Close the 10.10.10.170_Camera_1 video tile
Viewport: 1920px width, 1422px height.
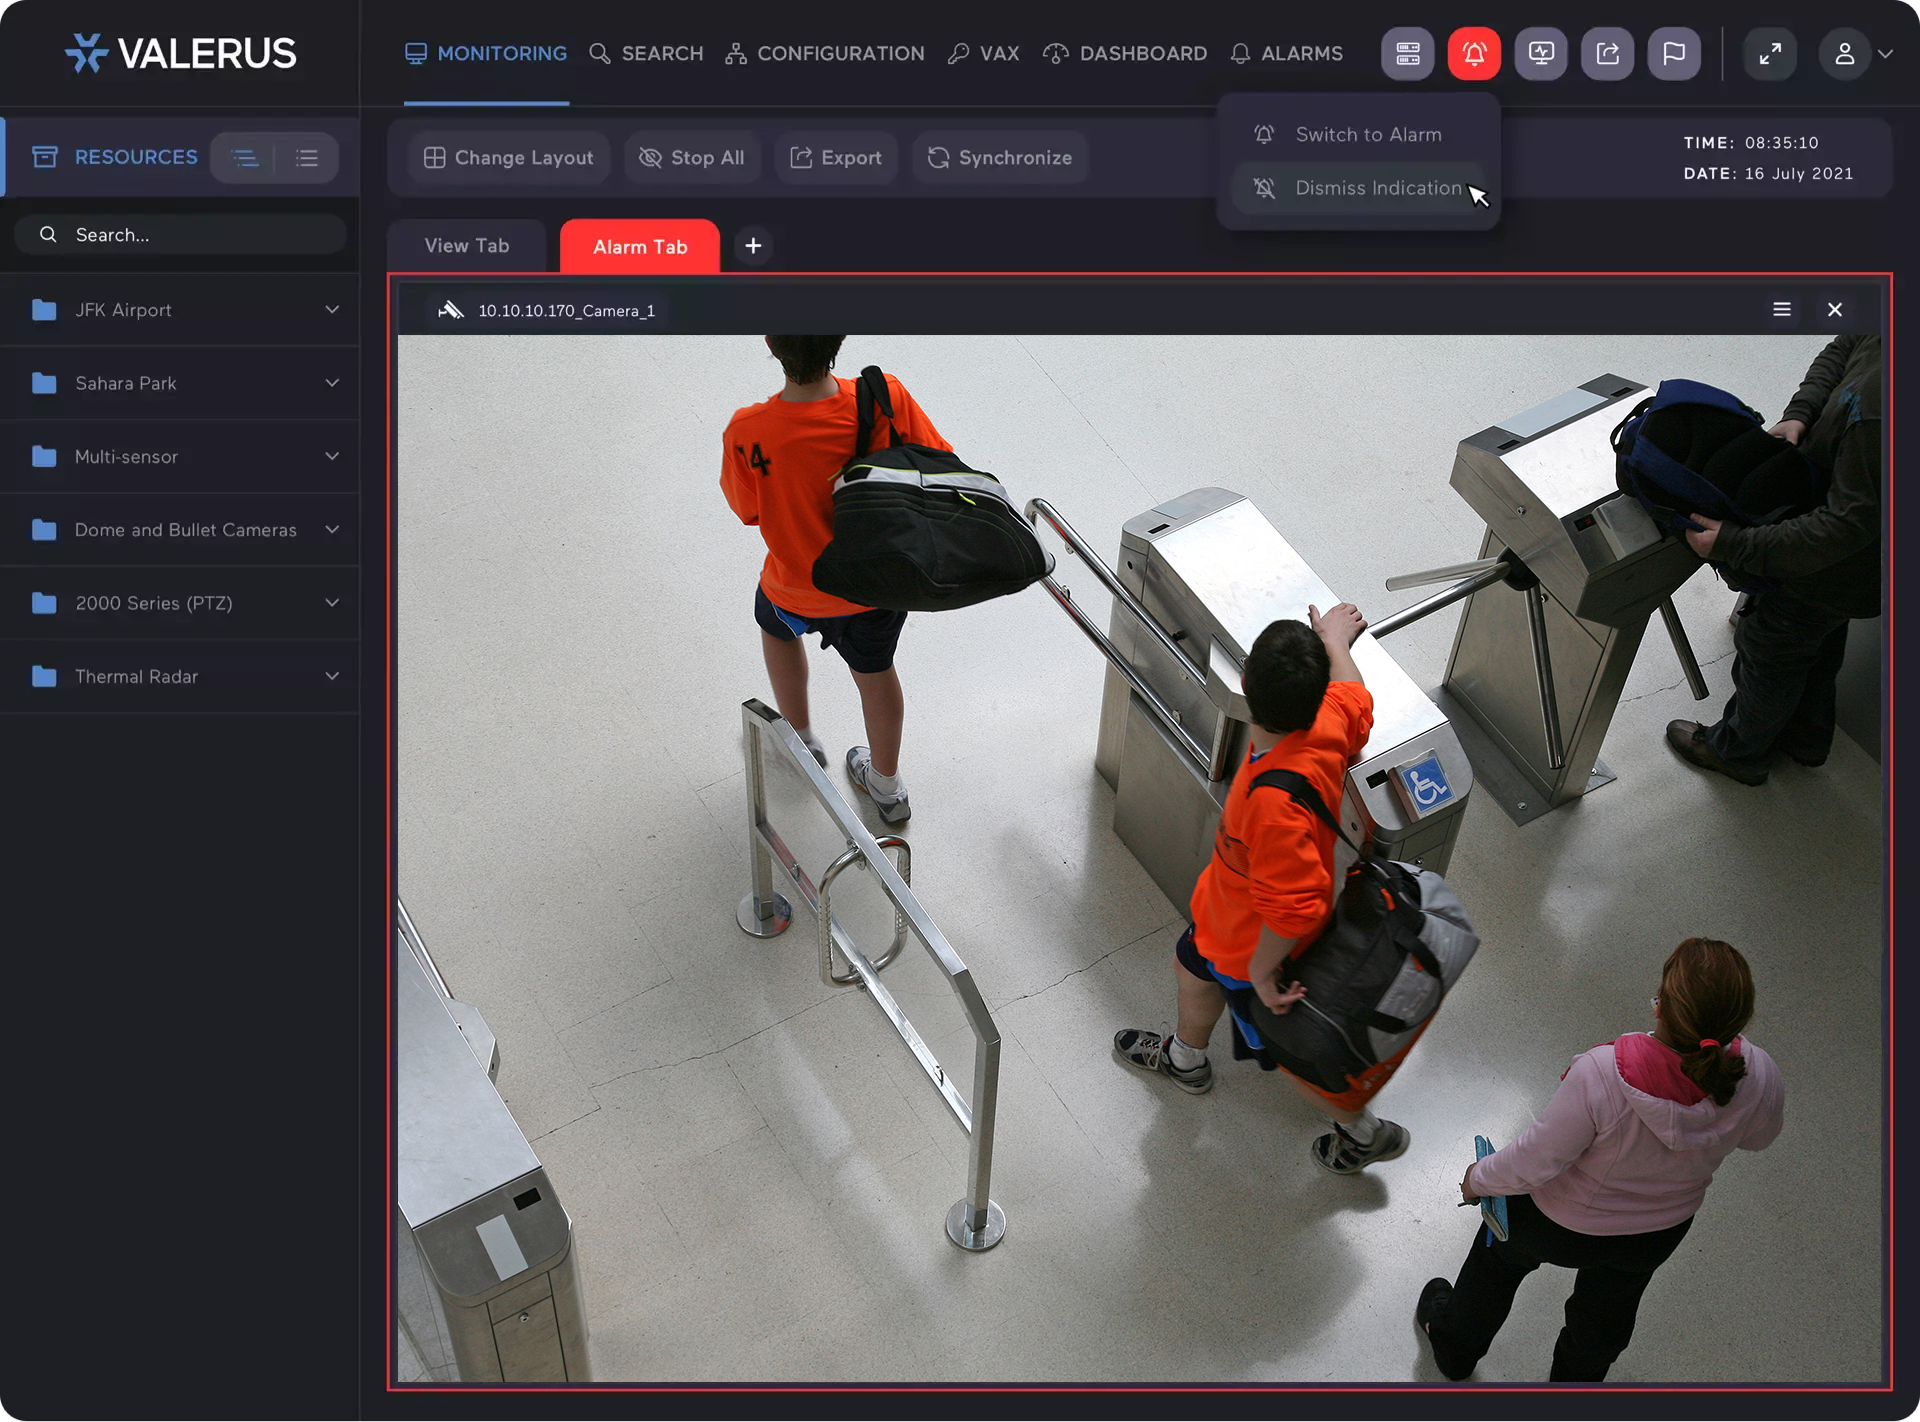(1835, 309)
